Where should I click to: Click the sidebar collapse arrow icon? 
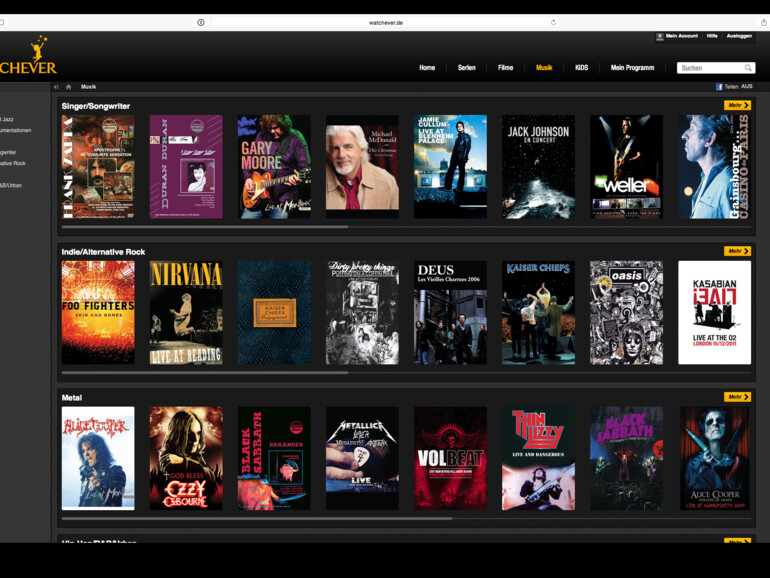point(56,87)
